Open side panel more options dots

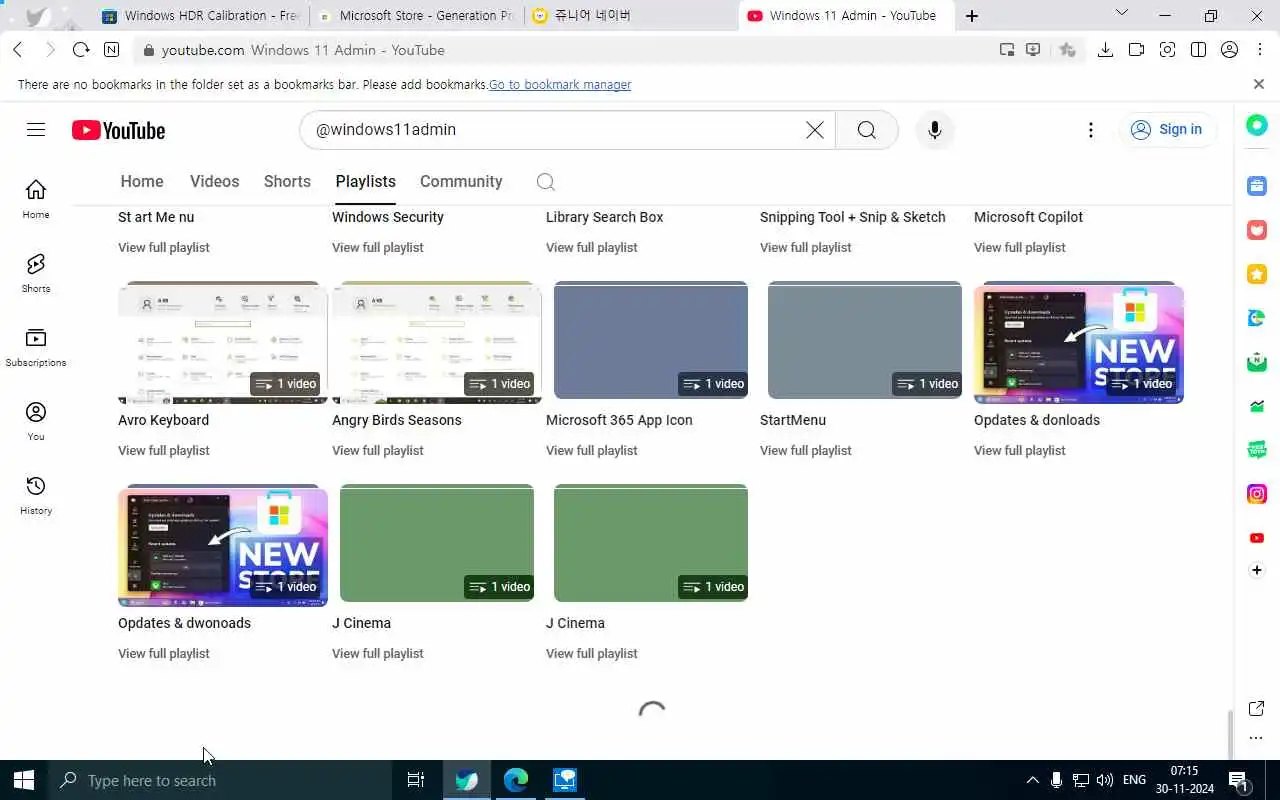(x=1257, y=739)
